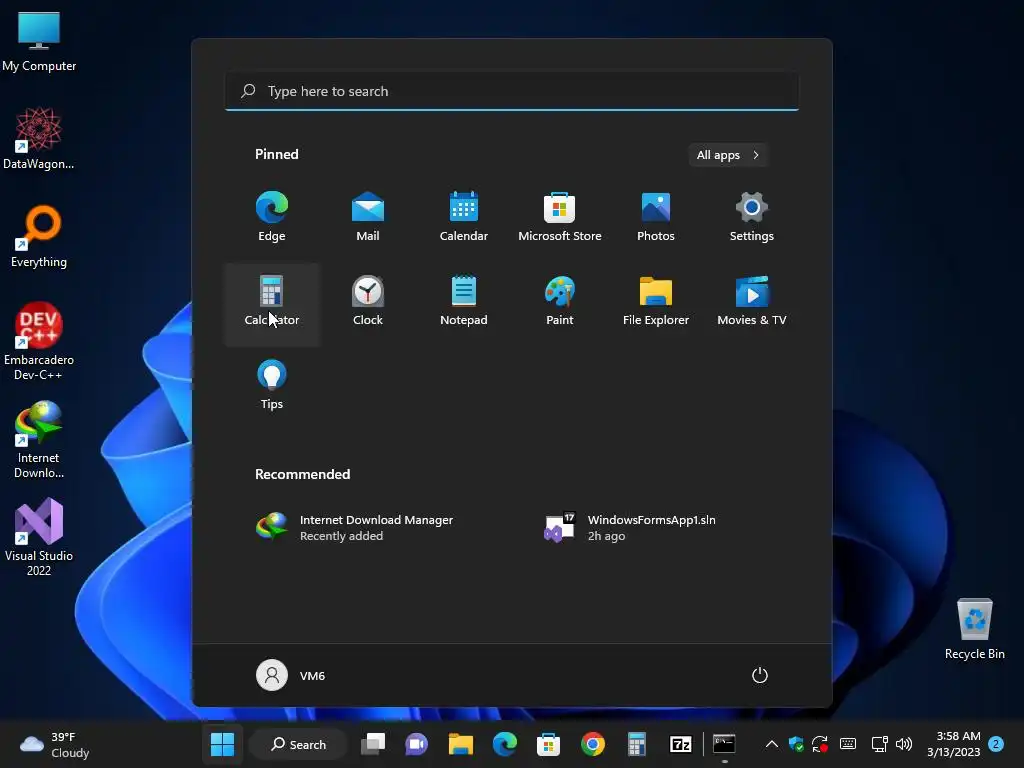Screen dimensions: 1024x768
Task: Open the touch keyboard tray icon
Action: point(848,744)
